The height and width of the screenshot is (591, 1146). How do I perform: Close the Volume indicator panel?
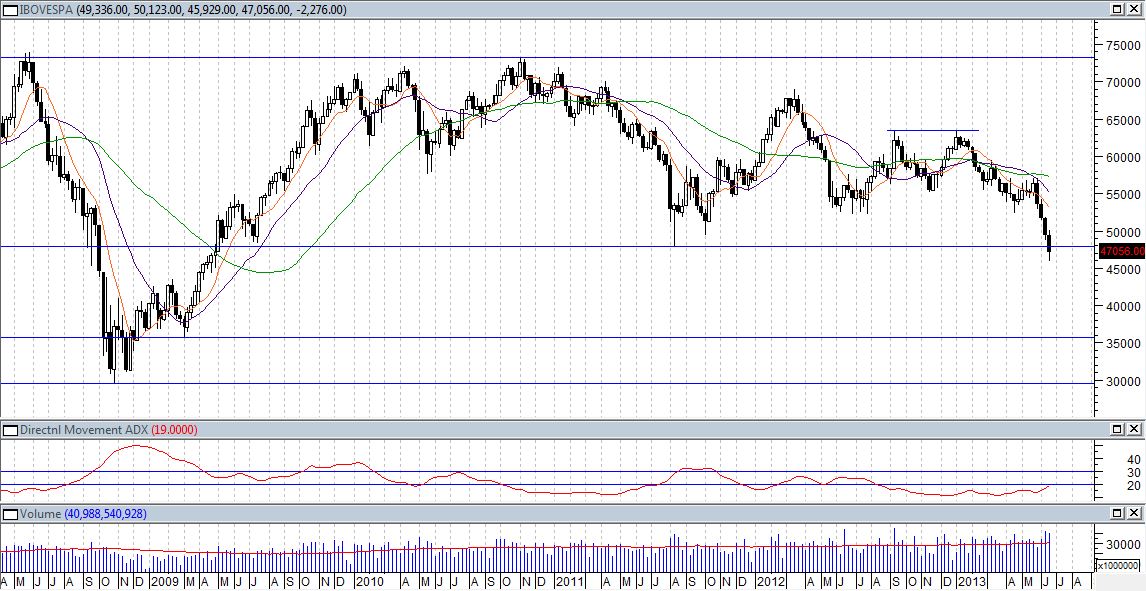coord(1135,514)
